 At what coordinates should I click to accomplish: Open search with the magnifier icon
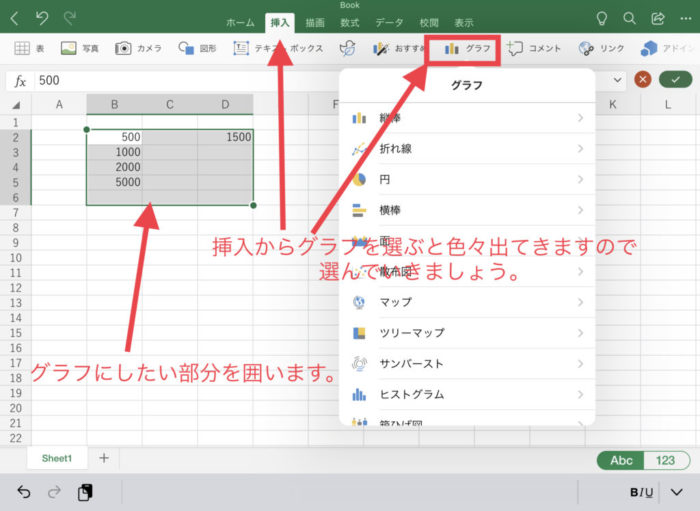pos(629,18)
